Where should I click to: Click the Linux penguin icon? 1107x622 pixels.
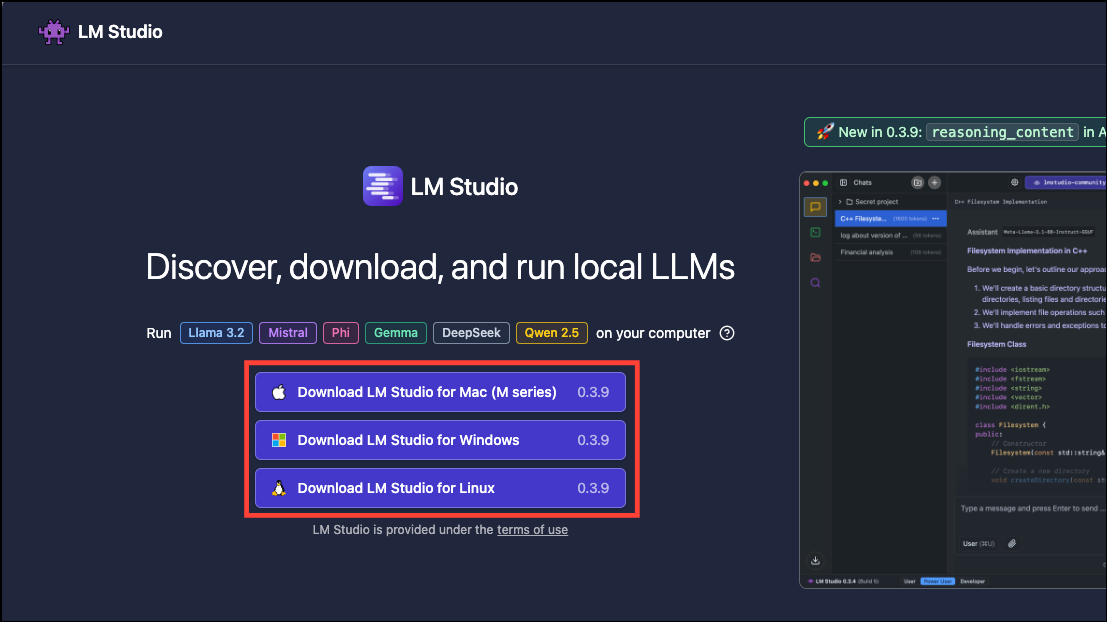[x=279, y=488]
